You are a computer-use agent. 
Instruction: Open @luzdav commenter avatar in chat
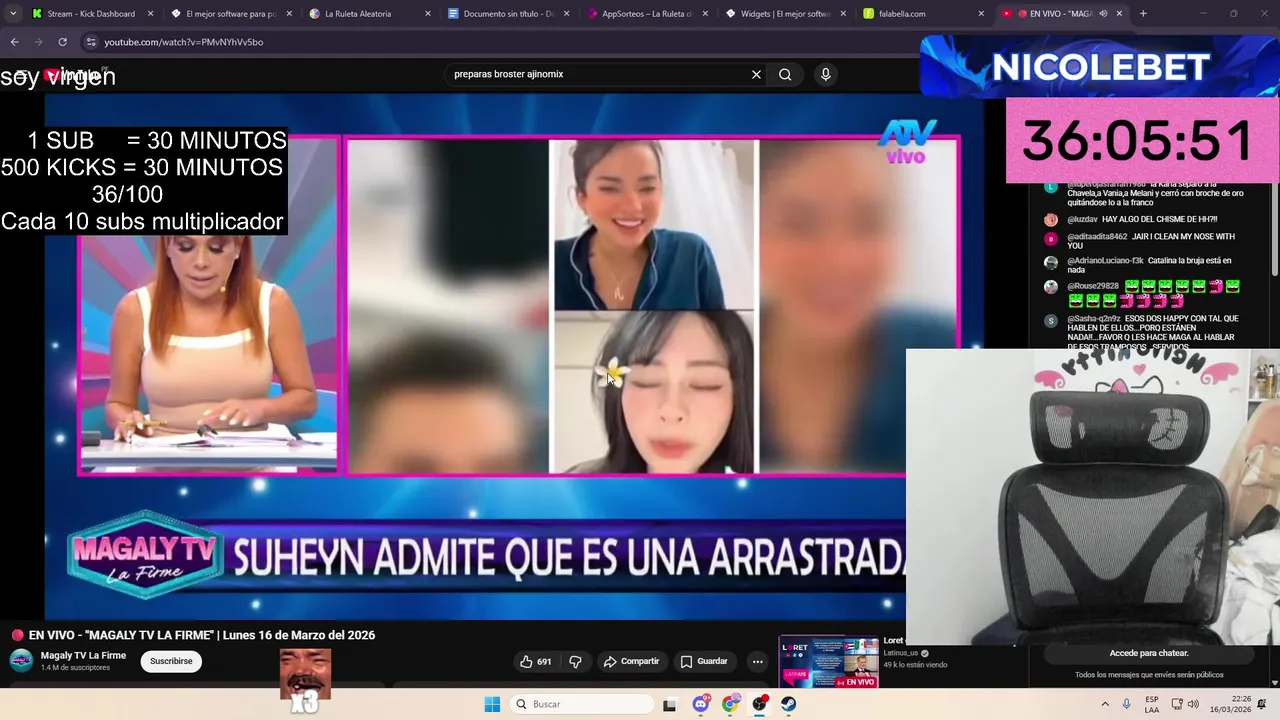1050,219
